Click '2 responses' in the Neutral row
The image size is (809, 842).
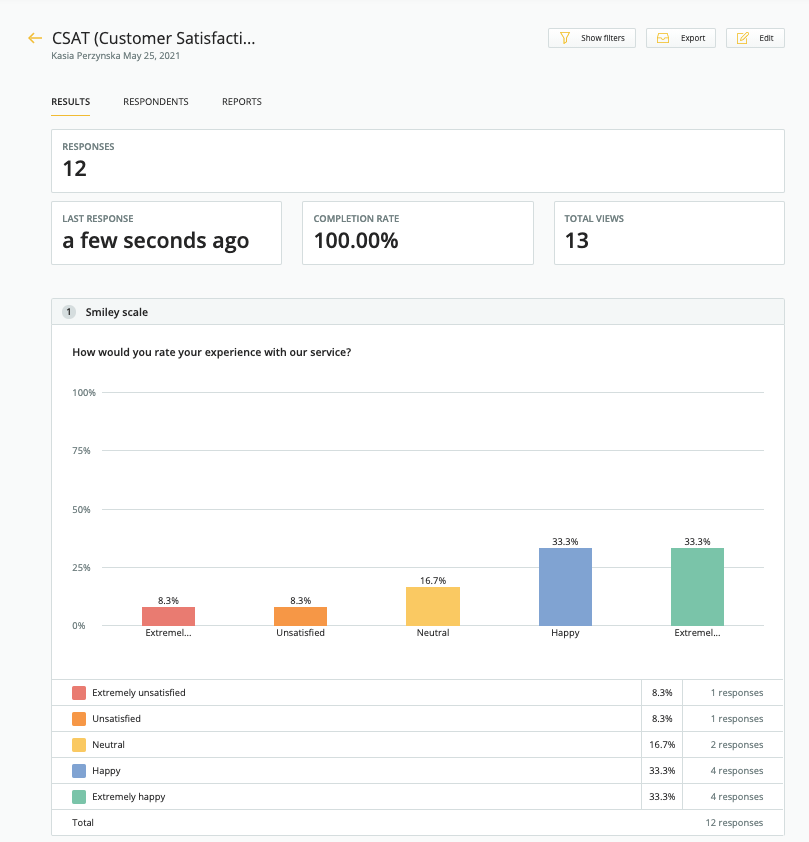point(737,745)
